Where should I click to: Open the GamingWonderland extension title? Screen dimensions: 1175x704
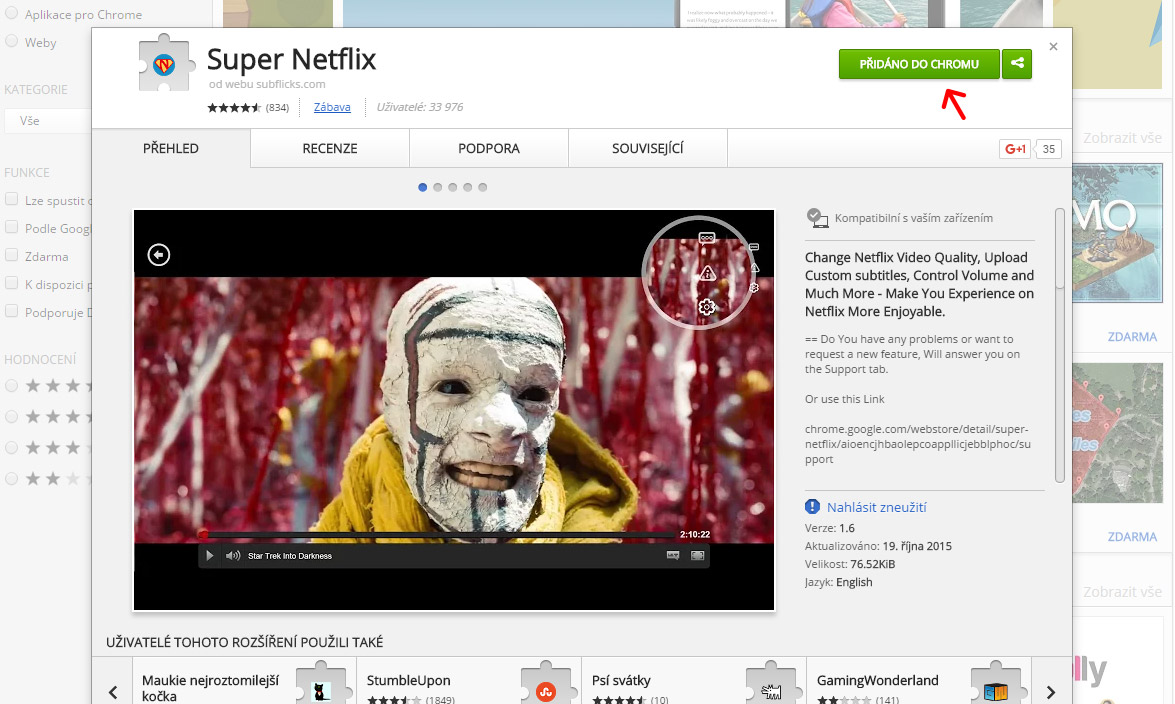[x=878, y=680]
